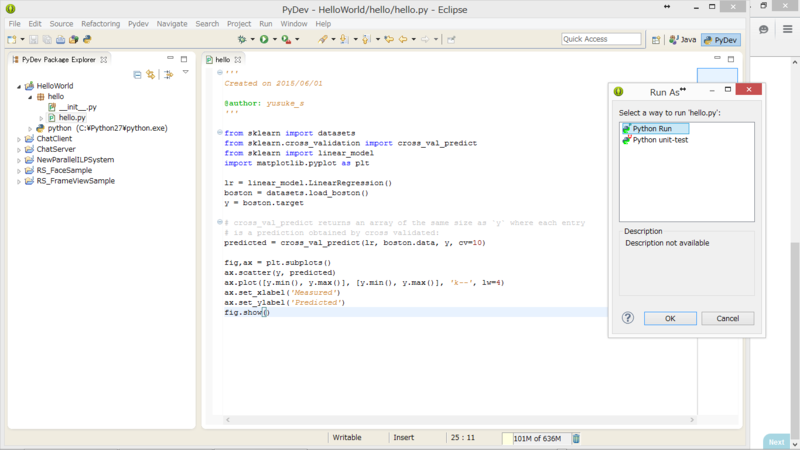Click the editor horizontal scrollbar
This screenshot has width=800, height=450.
click(460, 420)
